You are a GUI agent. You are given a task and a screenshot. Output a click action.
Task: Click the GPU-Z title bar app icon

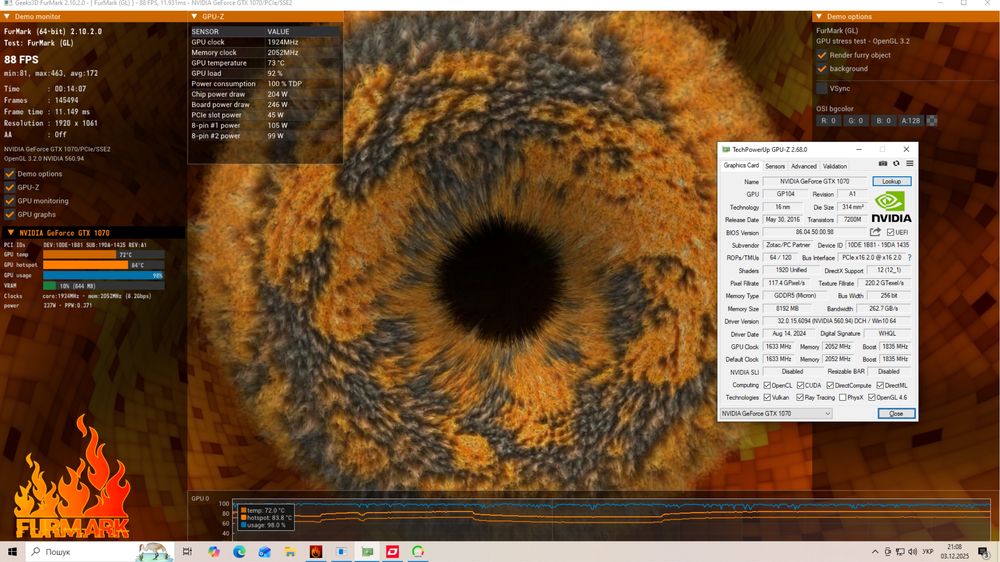pyautogui.click(x=726, y=149)
